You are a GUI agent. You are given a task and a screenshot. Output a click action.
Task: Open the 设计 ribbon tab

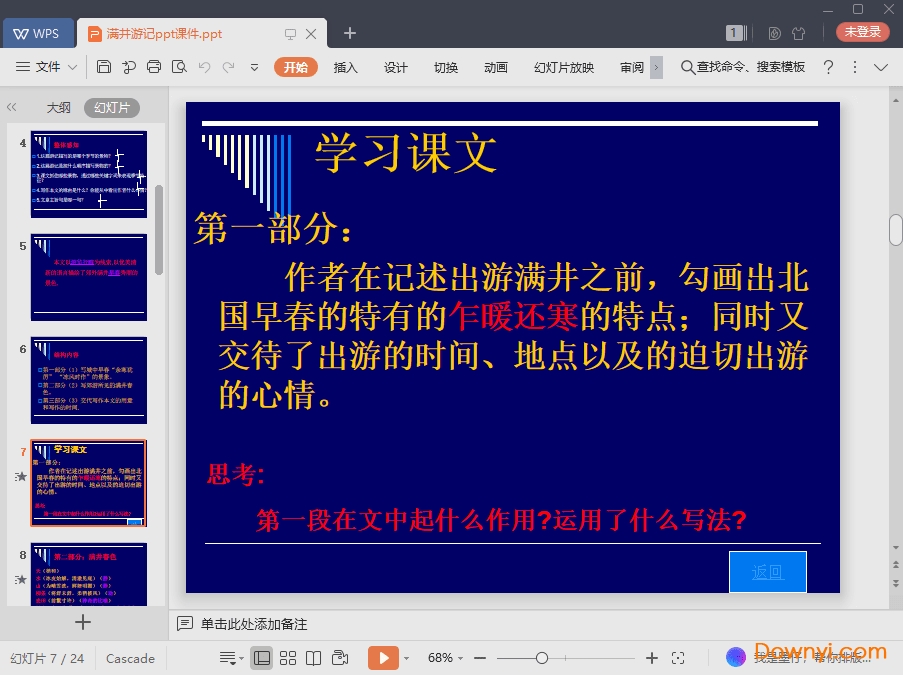396,67
